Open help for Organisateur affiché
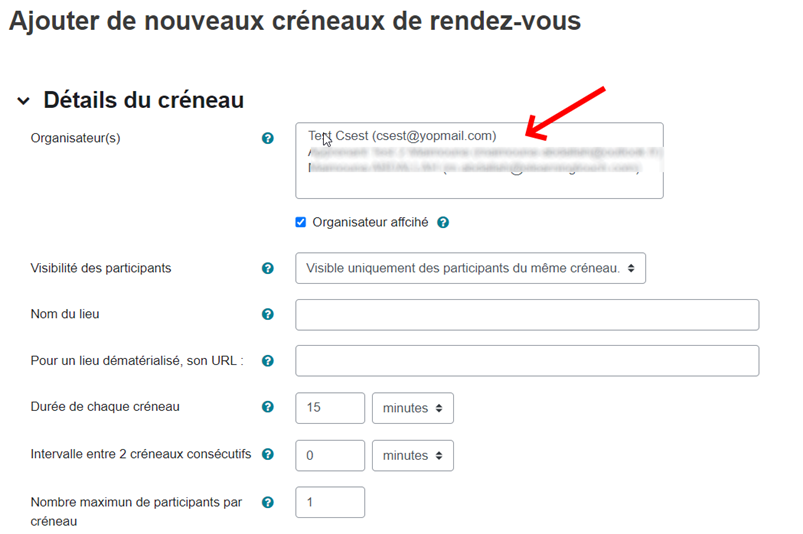The height and width of the screenshot is (534, 803). point(443,222)
